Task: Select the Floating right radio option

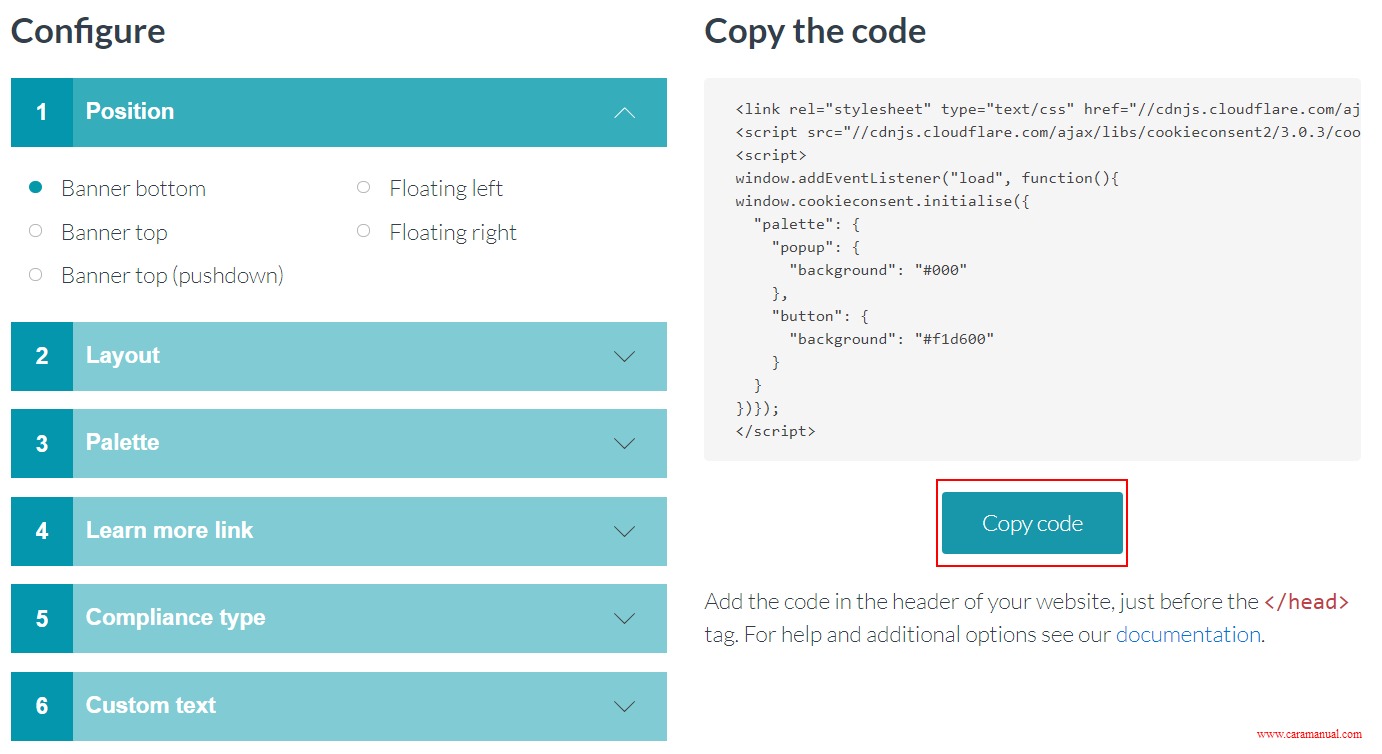Action: point(364,231)
